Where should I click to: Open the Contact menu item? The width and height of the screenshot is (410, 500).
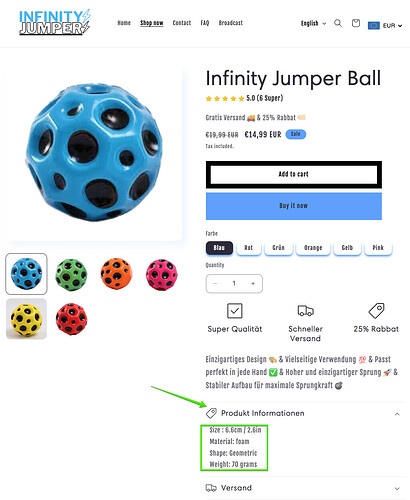tap(182, 23)
